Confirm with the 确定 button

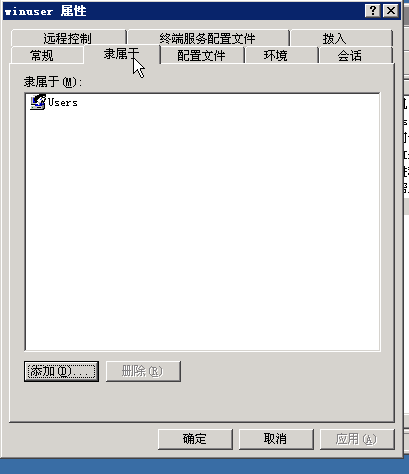coord(195,439)
